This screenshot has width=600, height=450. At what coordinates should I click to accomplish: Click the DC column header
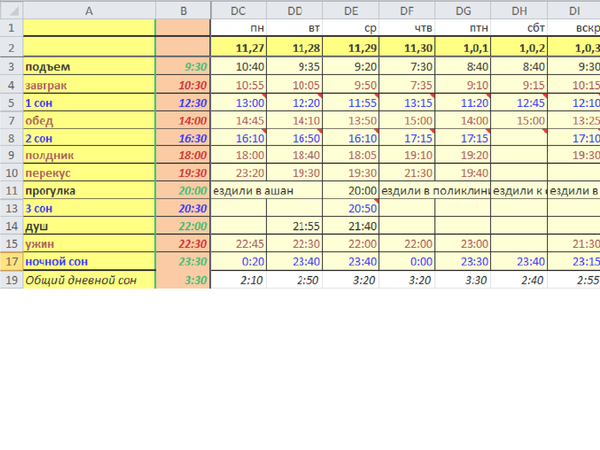pos(238,10)
